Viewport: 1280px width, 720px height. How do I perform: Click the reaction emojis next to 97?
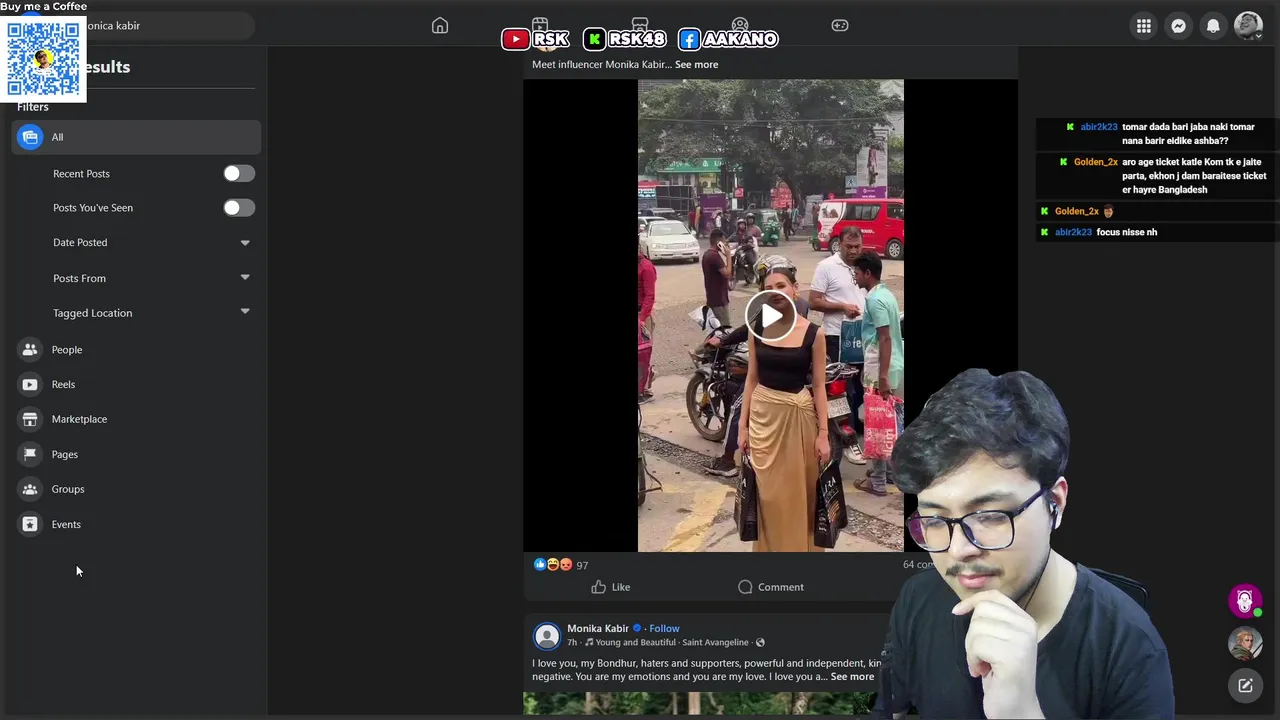[x=553, y=565]
